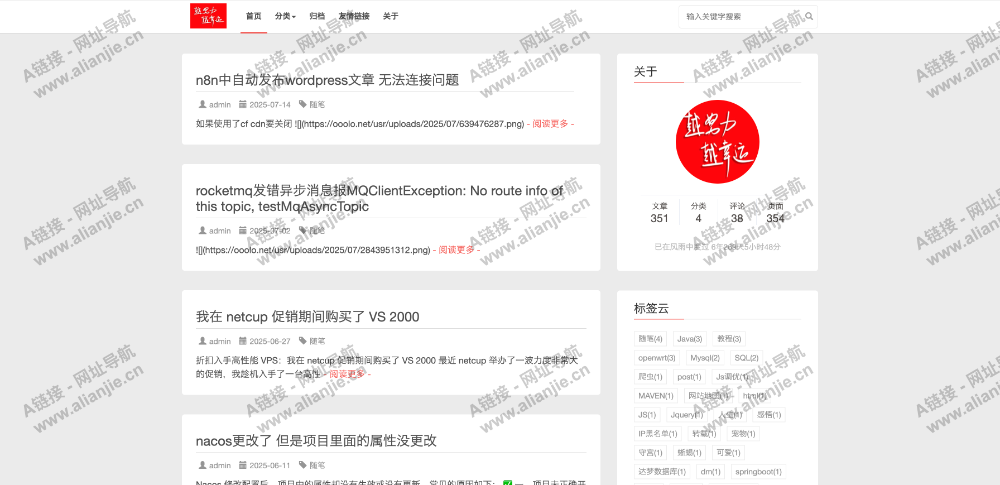The image size is (1000, 485).
Task: Select the Jquery(1) tag
Action: click(686, 415)
